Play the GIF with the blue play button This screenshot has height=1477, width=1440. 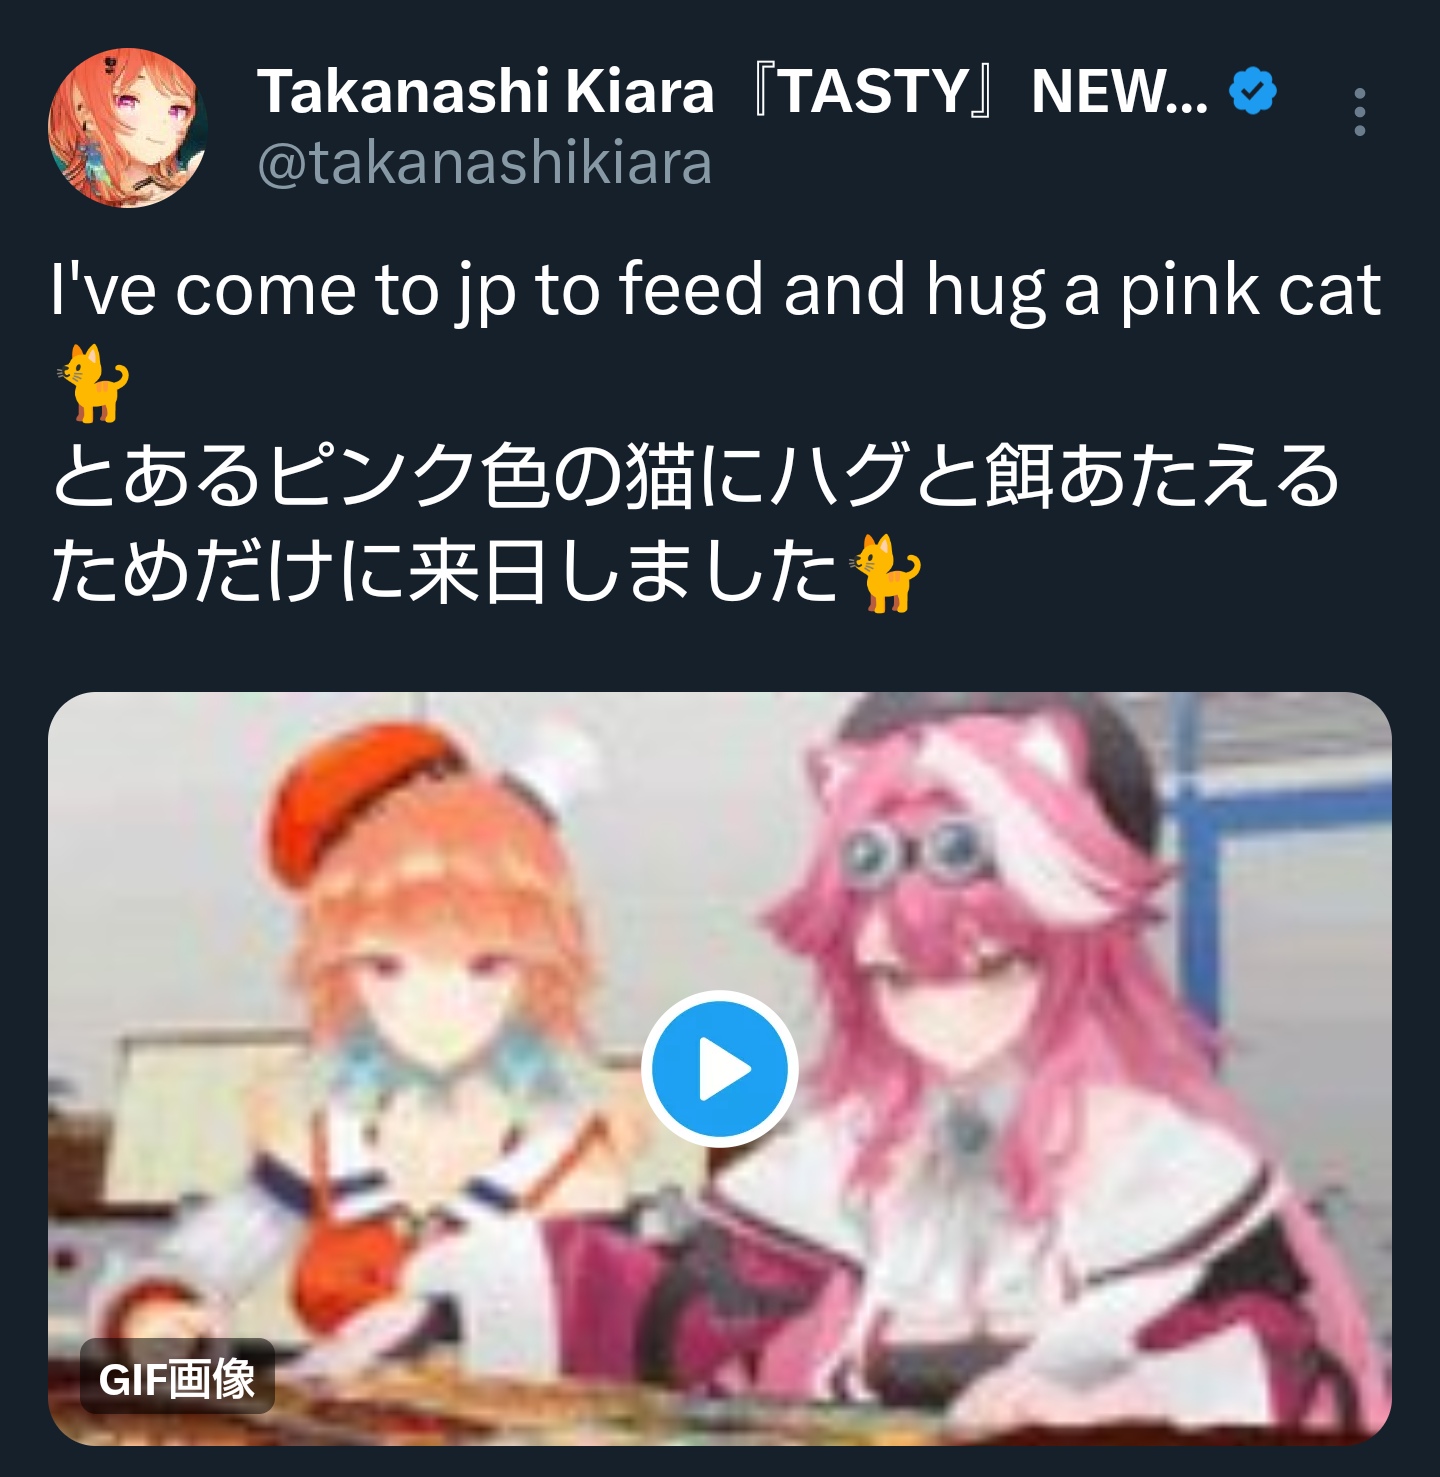[720, 1068]
